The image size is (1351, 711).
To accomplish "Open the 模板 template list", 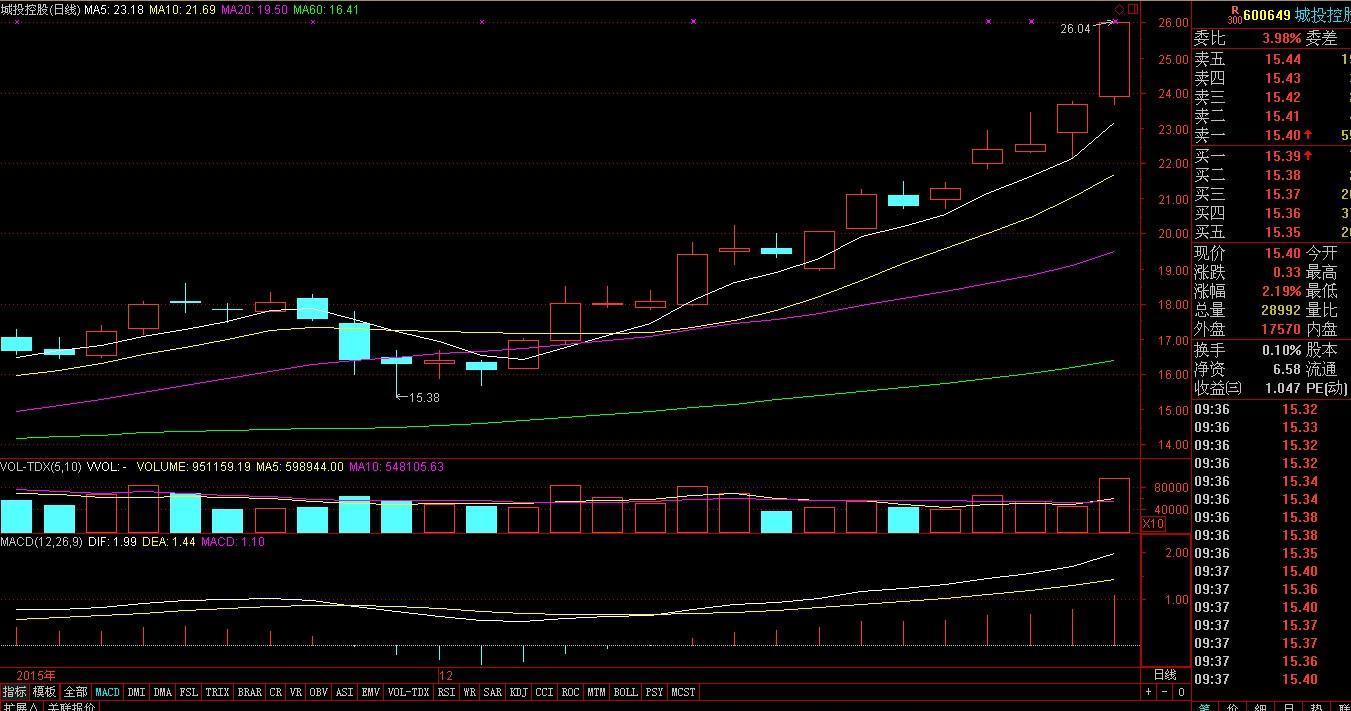I will [44, 692].
